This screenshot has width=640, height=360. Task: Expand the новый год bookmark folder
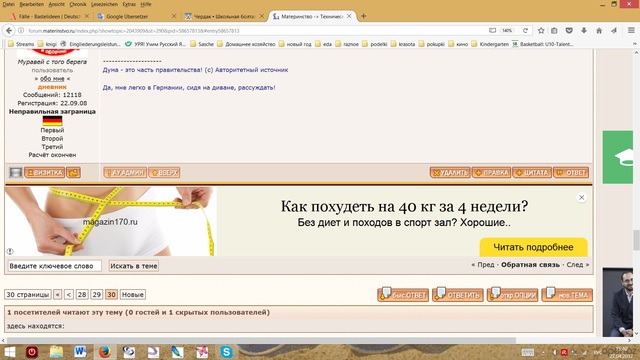click(x=295, y=44)
